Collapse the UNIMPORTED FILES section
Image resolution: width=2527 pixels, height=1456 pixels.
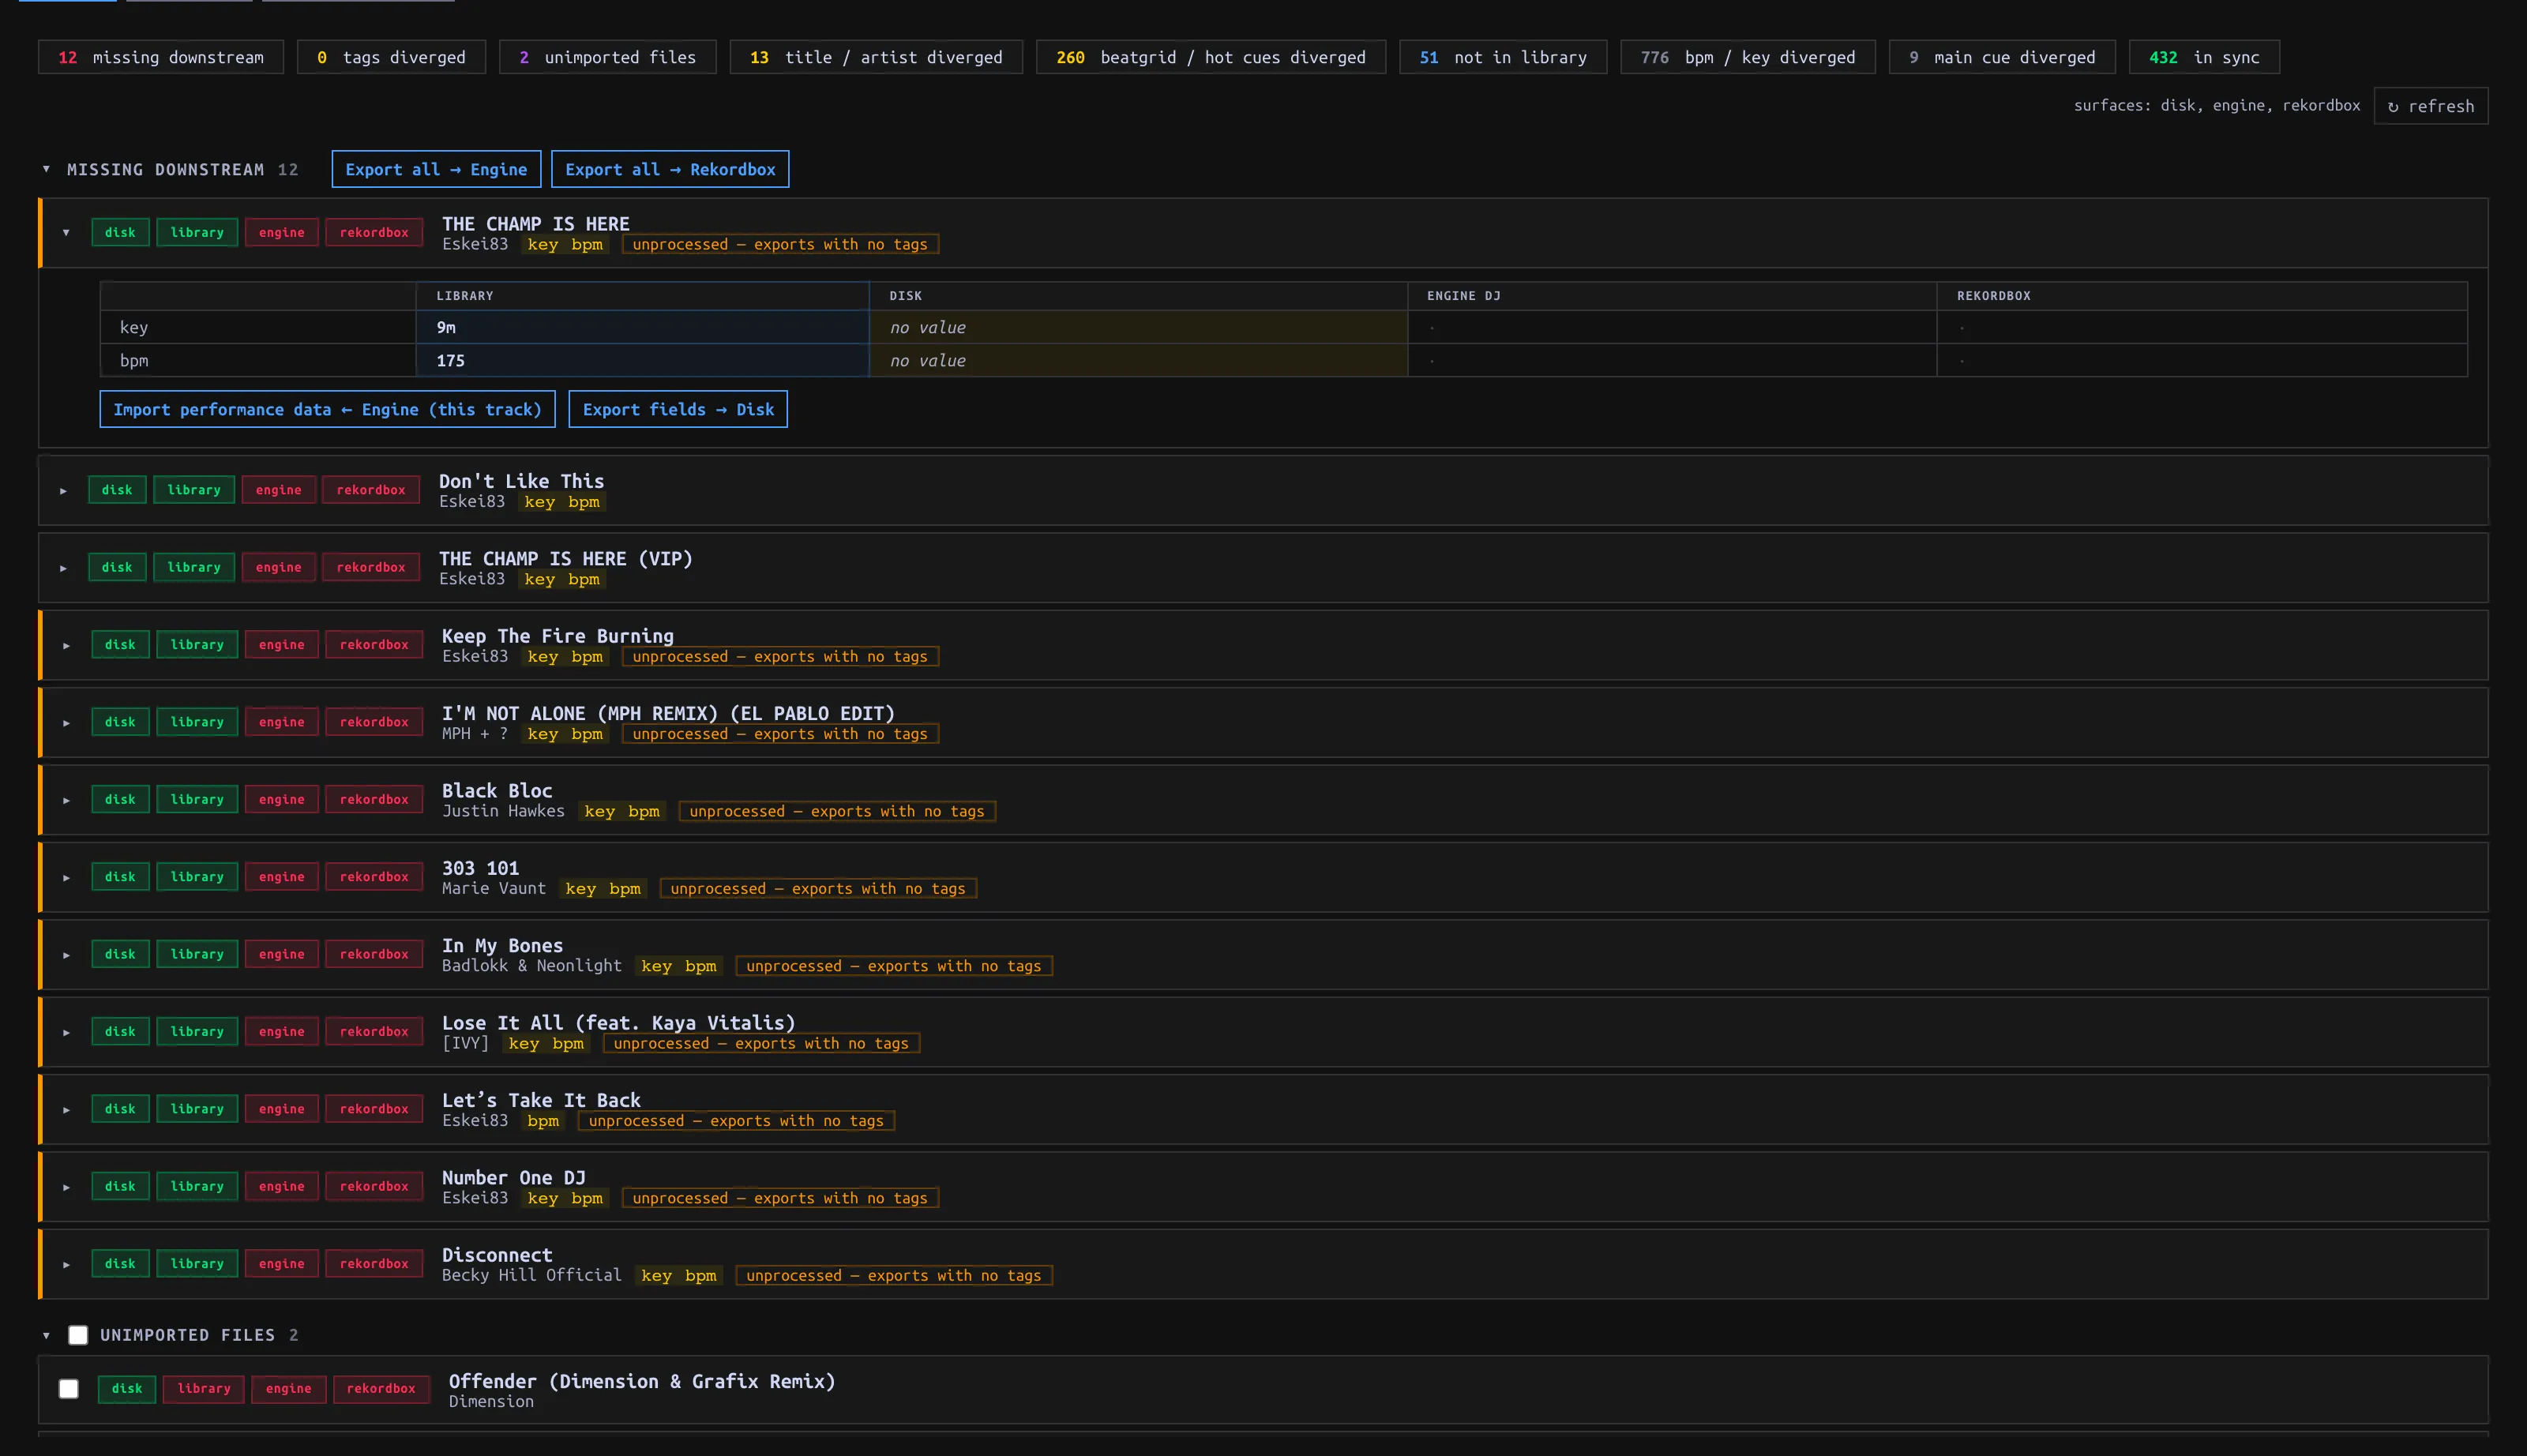coord(46,1335)
